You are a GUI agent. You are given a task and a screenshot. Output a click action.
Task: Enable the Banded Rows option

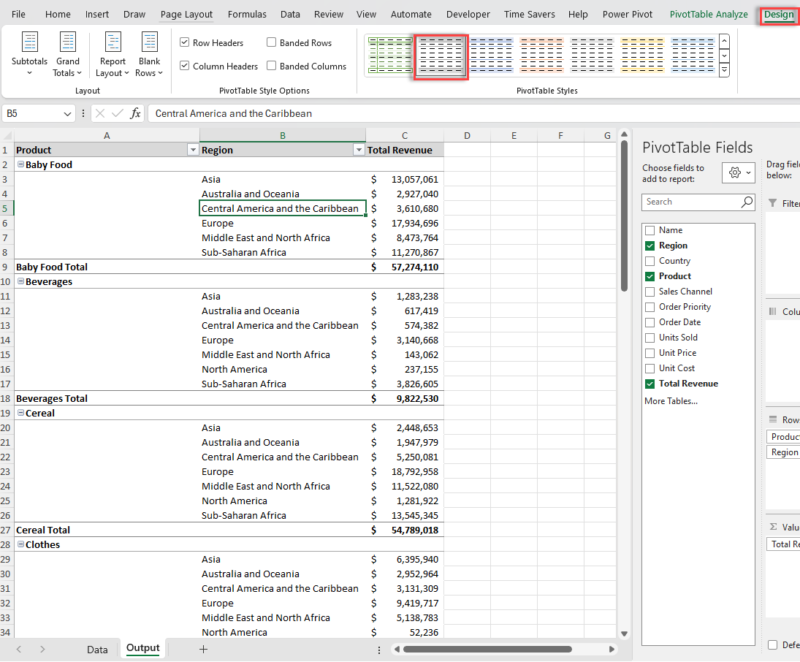272,43
